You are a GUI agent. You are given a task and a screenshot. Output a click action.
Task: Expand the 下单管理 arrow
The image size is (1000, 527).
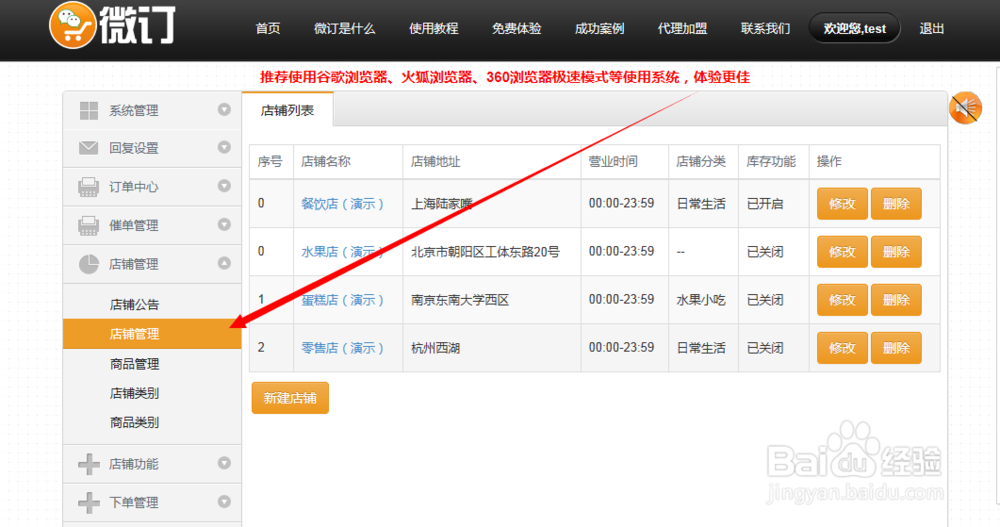pos(224,501)
